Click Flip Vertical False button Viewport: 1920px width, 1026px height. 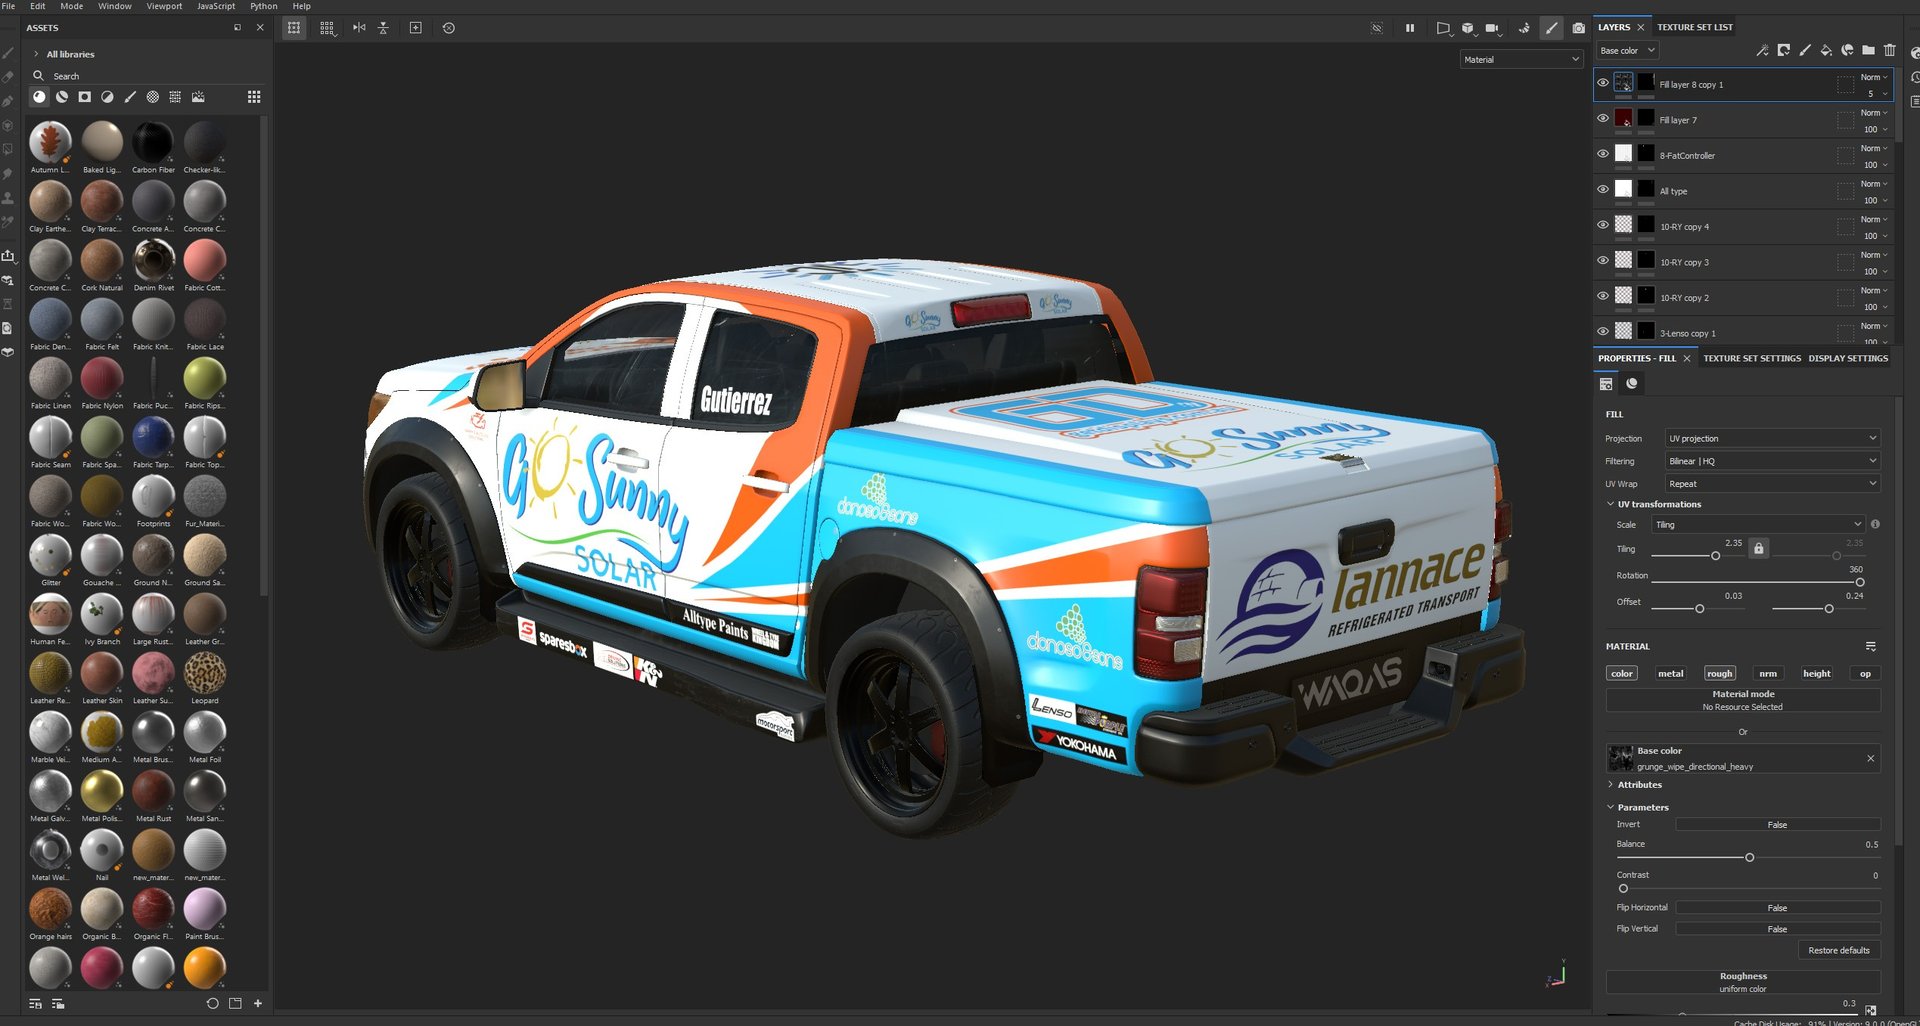1778,928
